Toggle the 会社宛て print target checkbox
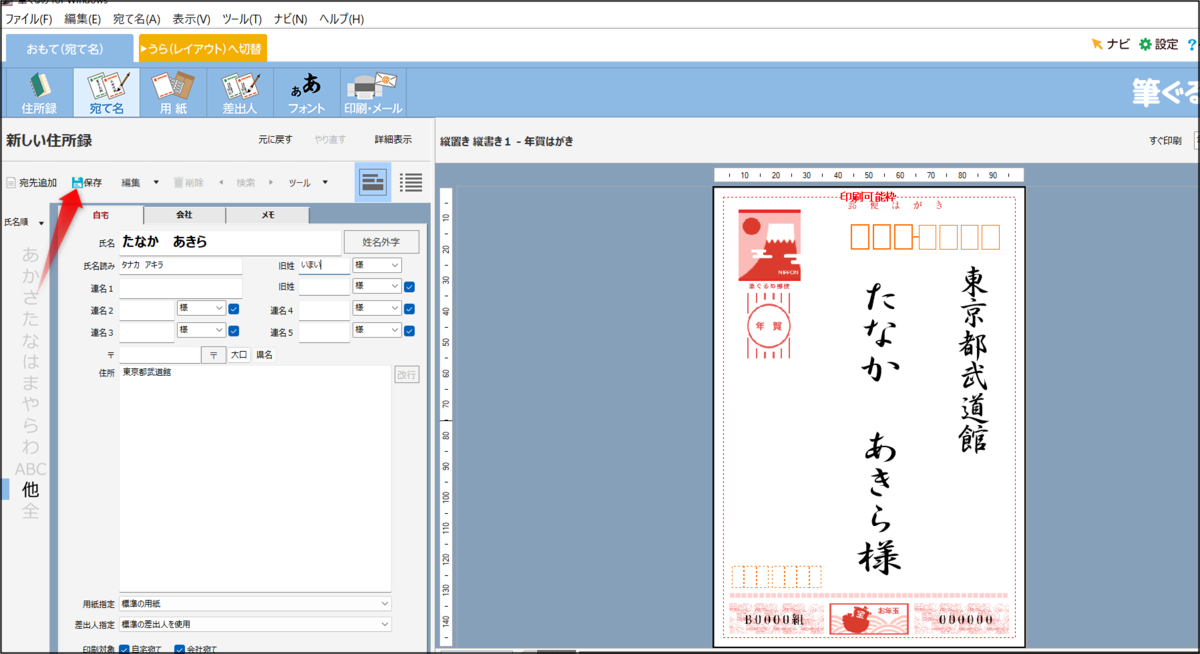The height and width of the screenshot is (654, 1200). [x=180, y=648]
